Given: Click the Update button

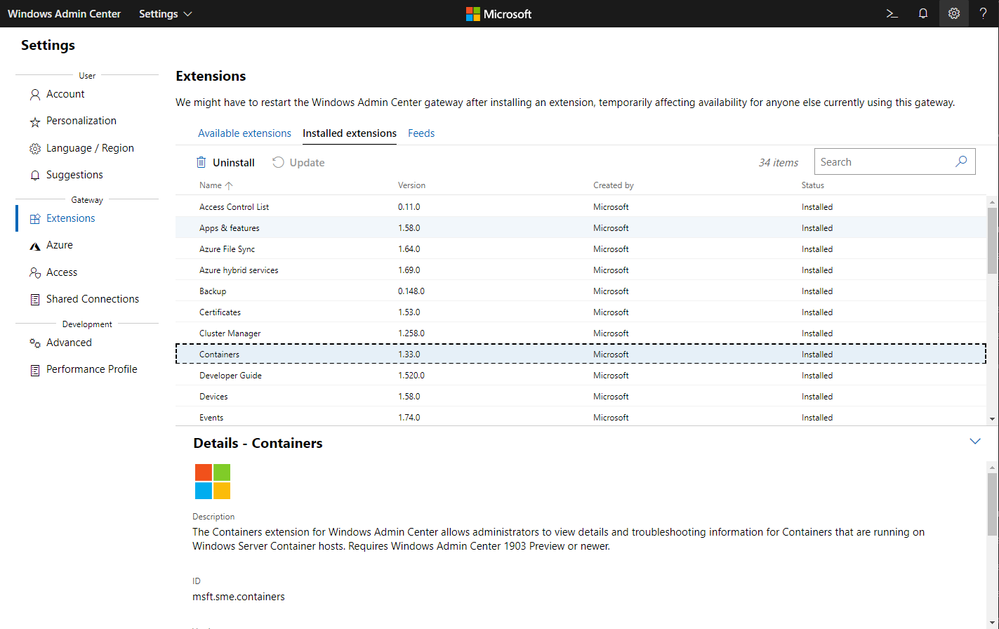Looking at the screenshot, I should pyautogui.click(x=299, y=162).
